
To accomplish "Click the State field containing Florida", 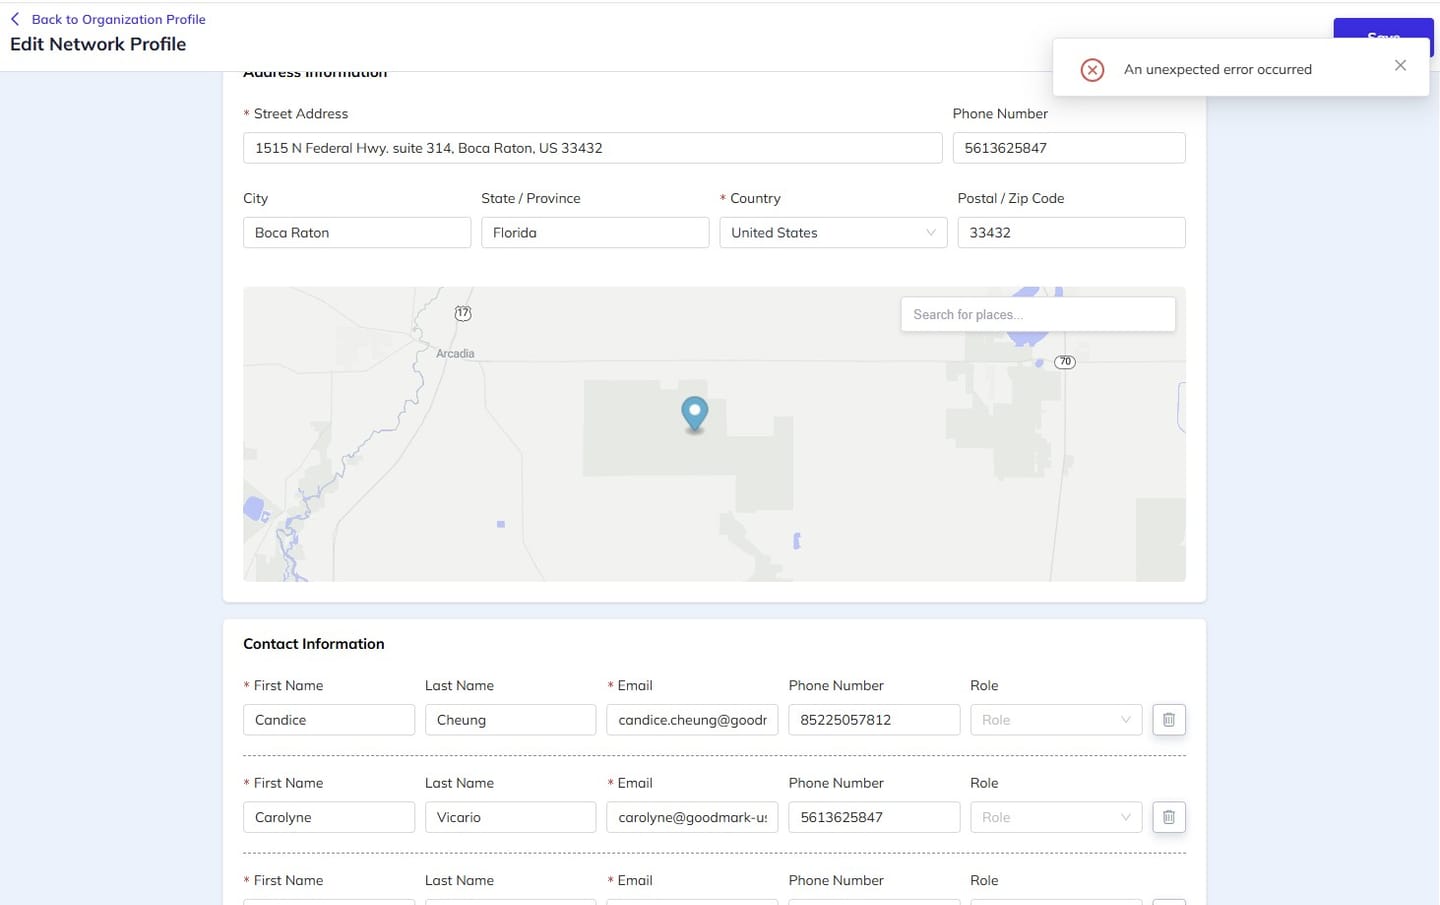I will point(595,233).
